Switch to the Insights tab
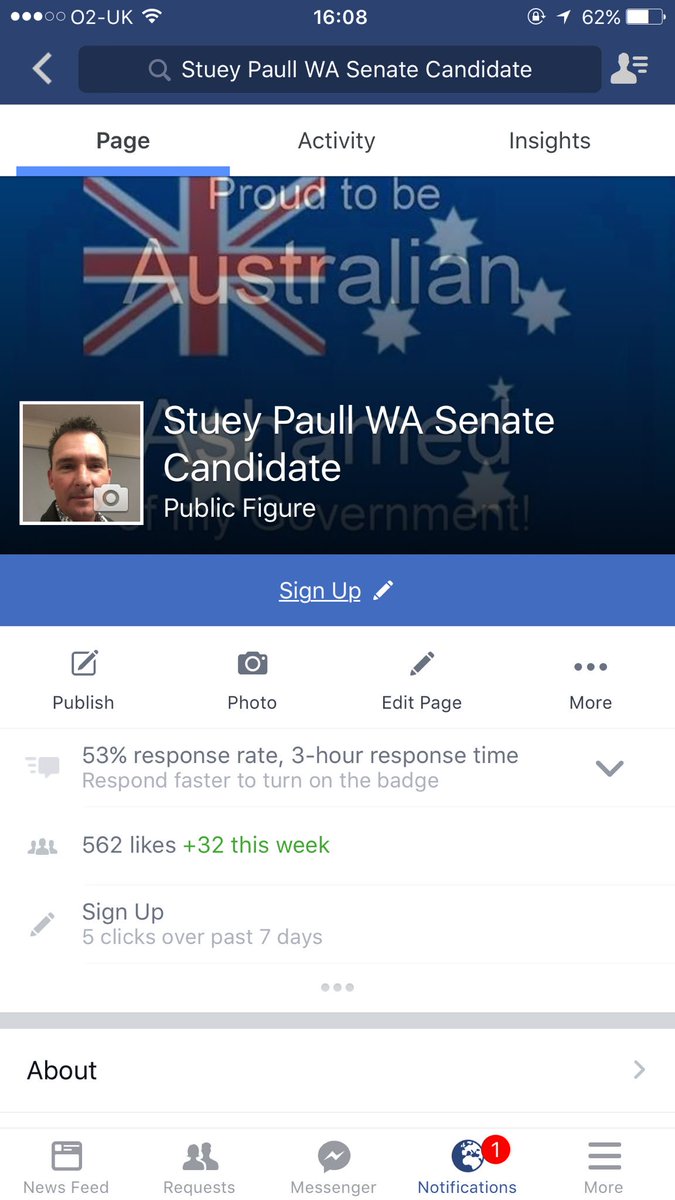This screenshot has width=675, height=1200. point(549,141)
